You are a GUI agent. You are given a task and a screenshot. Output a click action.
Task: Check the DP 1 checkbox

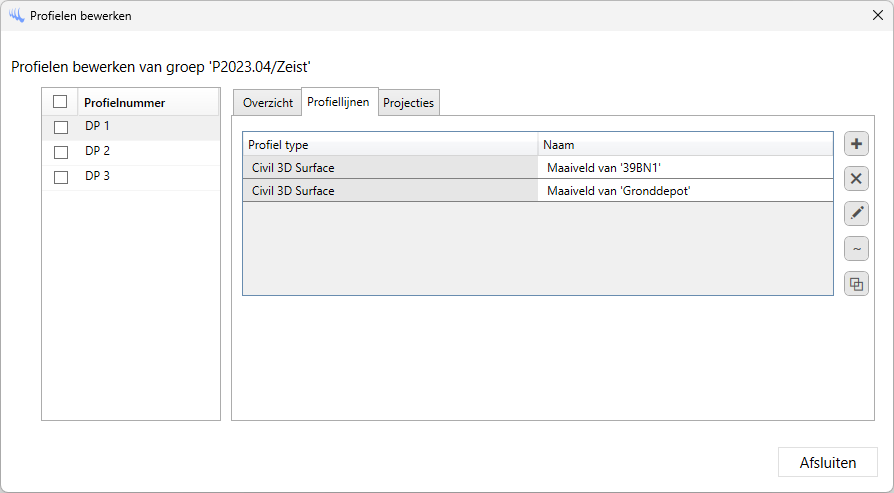(x=61, y=127)
